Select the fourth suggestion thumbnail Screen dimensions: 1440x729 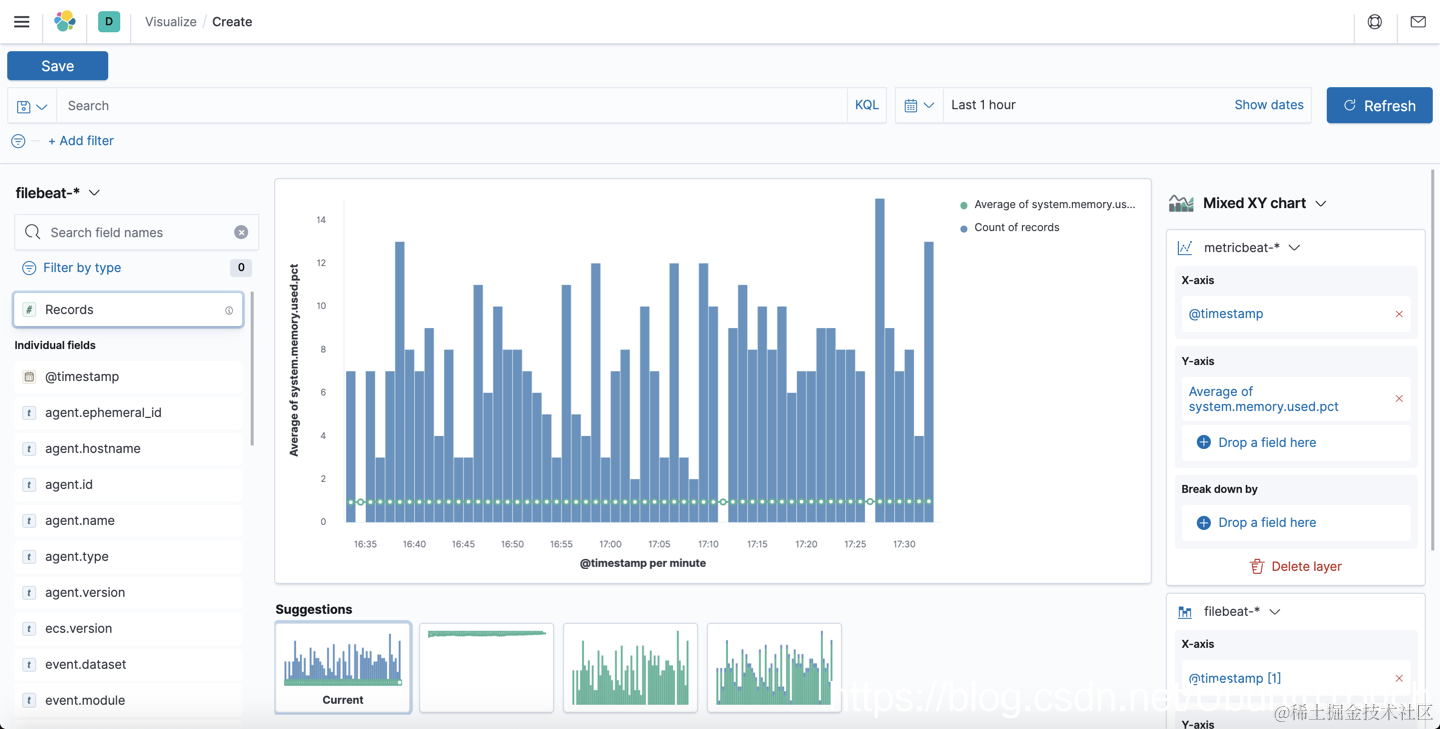pyautogui.click(x=774, y=667)
